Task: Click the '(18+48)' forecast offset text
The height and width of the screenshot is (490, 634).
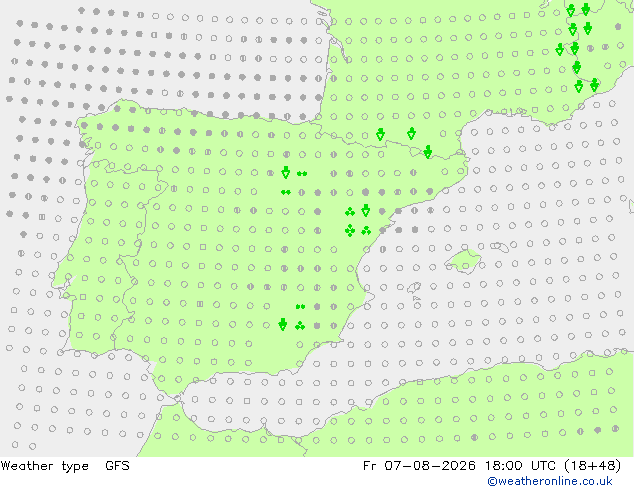Action: pos(592,466)
